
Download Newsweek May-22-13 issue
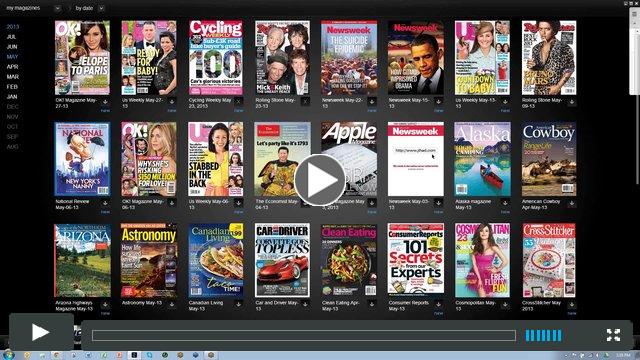[372, 102]
